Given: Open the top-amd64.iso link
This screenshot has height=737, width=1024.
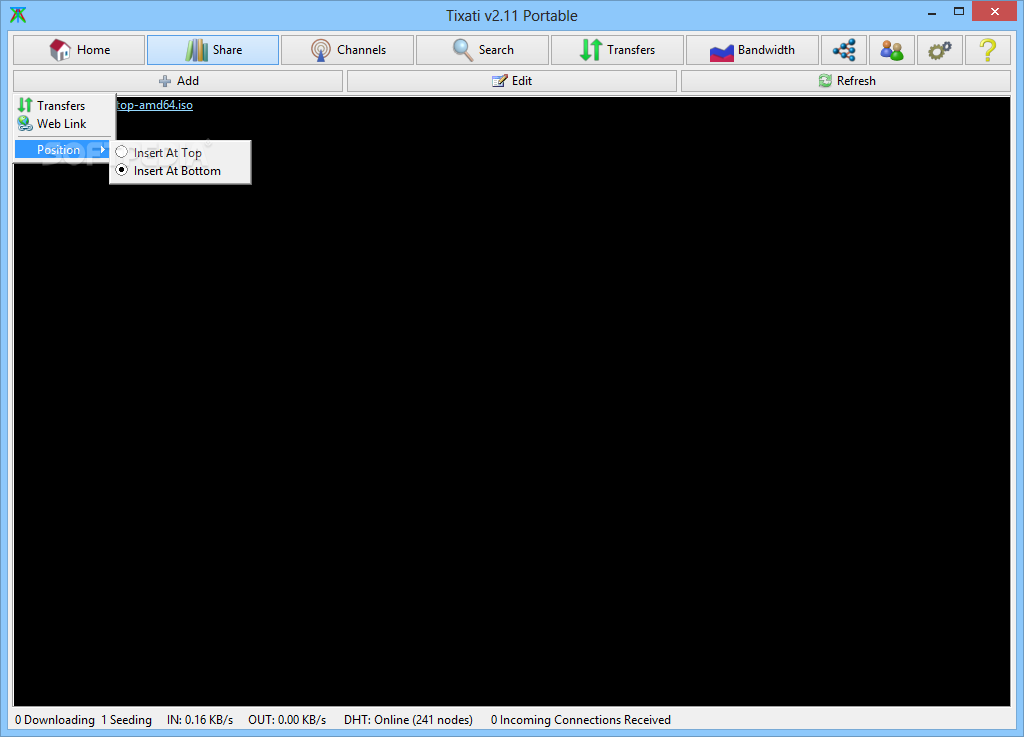Looking at the screenshot, I should tap(155, 105).
